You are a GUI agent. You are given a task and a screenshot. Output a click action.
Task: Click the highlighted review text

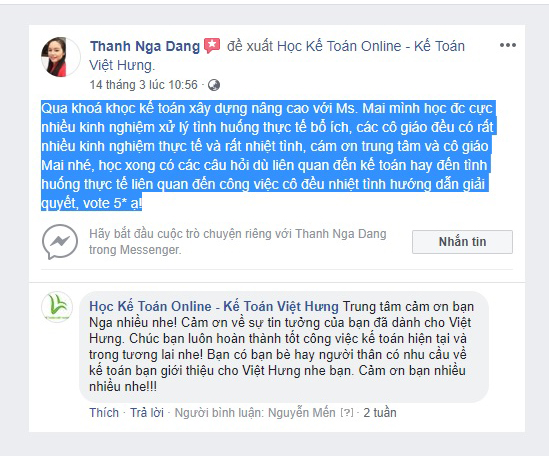coord(268,156)
